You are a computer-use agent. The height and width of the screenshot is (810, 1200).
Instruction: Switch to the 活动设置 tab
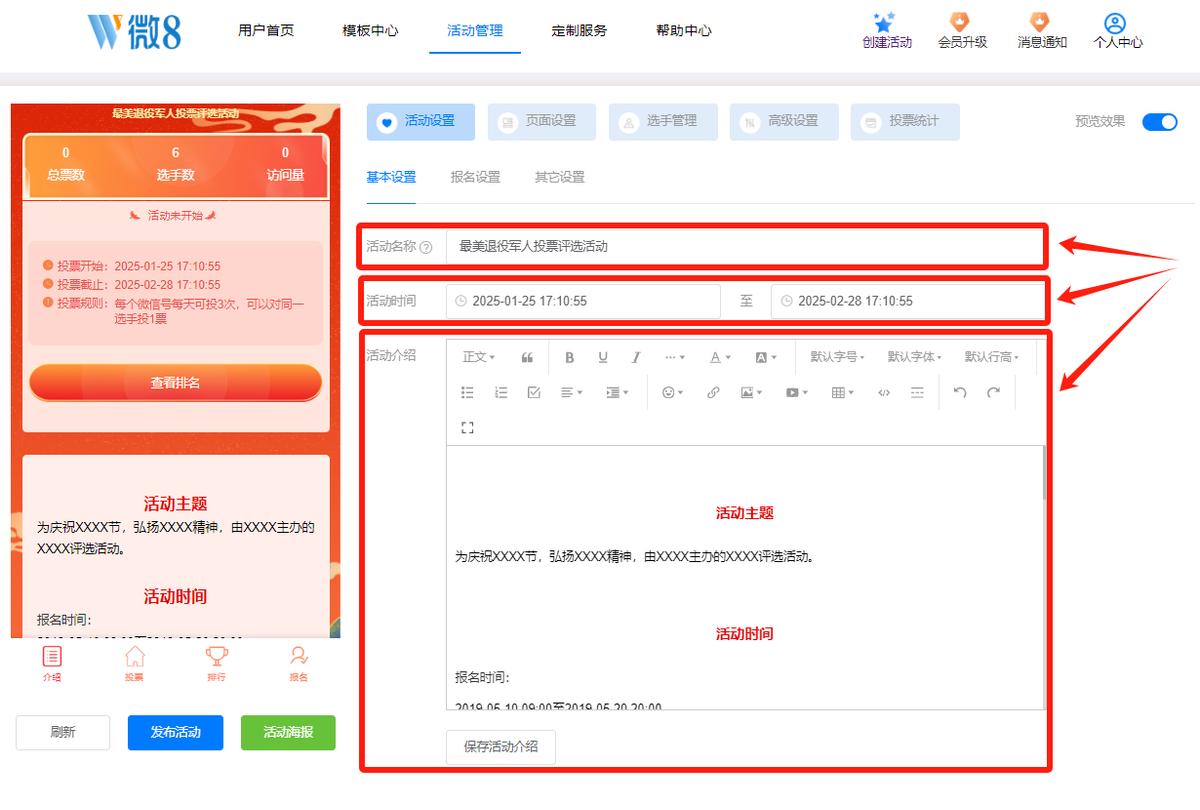(421, 121)
